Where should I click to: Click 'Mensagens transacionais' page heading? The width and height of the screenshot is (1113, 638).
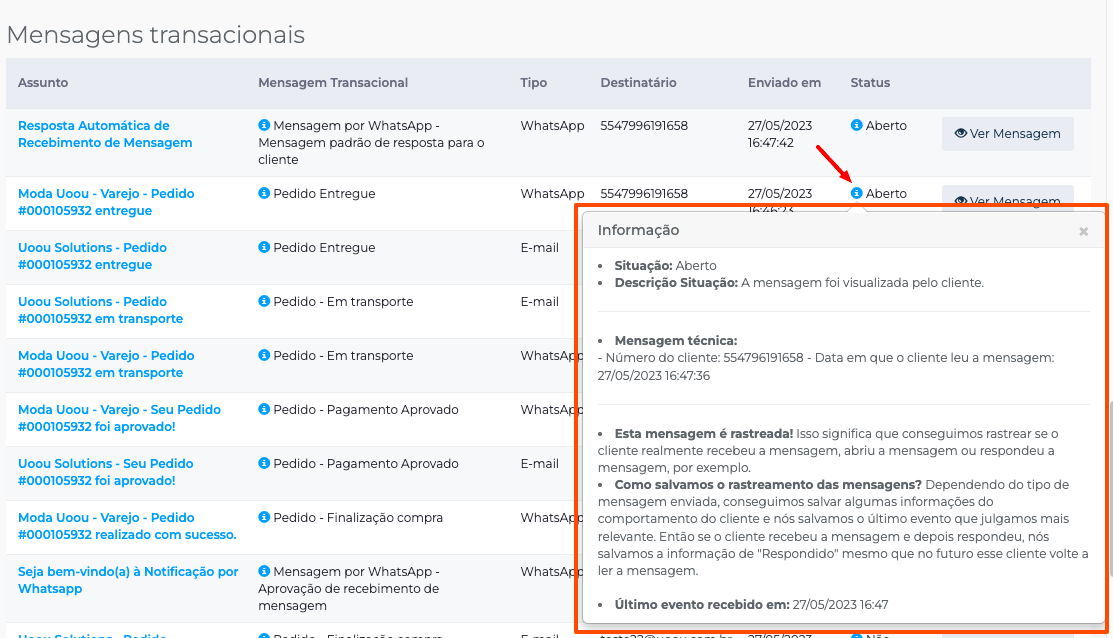coord(155,34)
